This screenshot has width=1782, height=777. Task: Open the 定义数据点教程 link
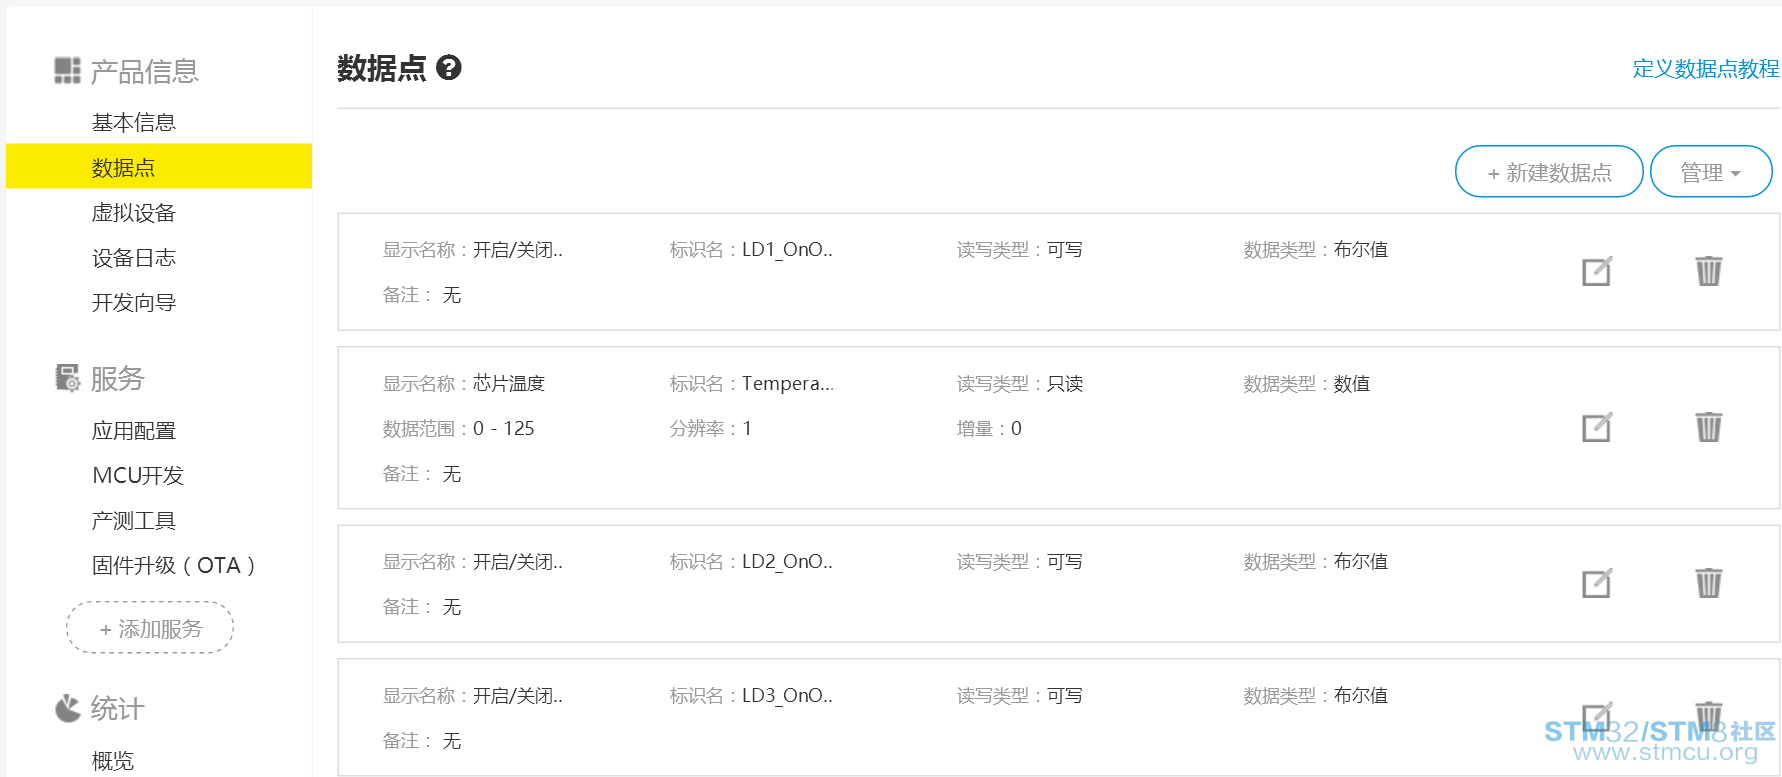pyautogui.click(x=1706, y=69)
